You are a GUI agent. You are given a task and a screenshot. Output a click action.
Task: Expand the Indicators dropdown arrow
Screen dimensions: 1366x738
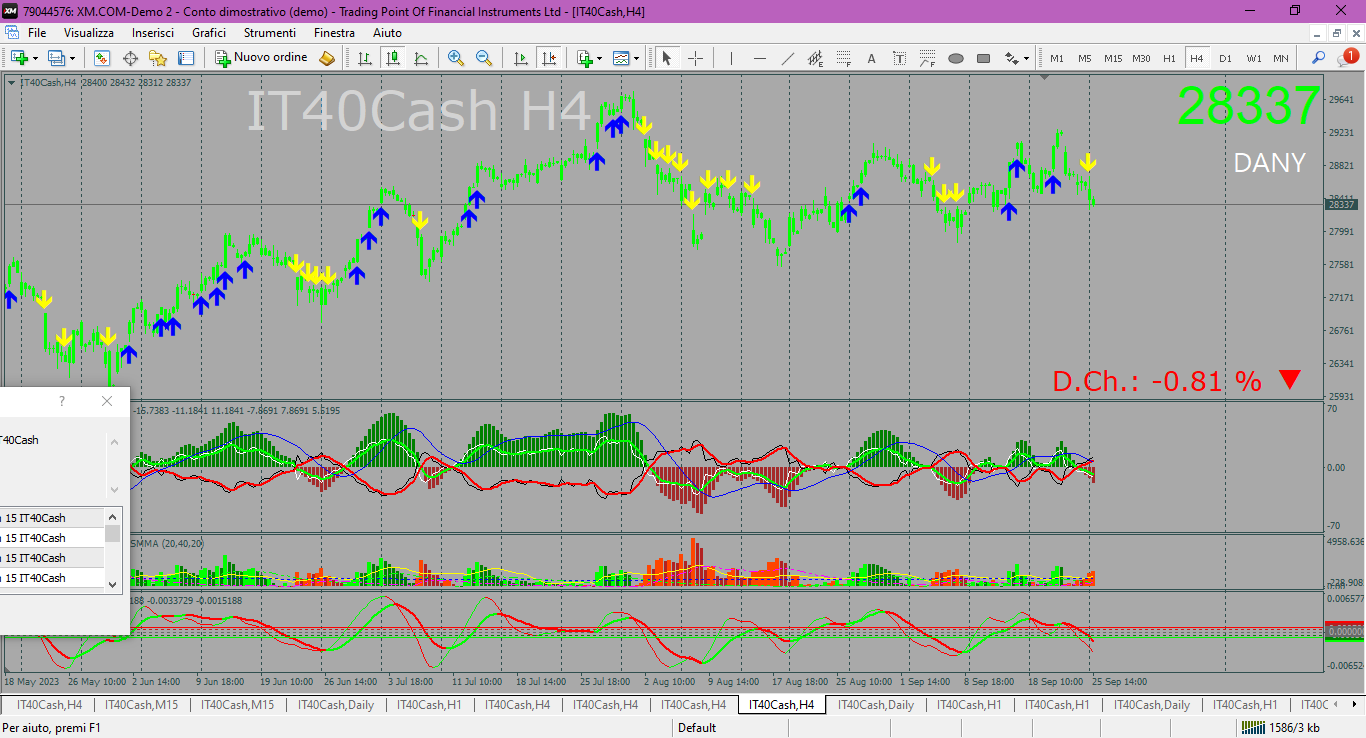[x=599, y=58]
